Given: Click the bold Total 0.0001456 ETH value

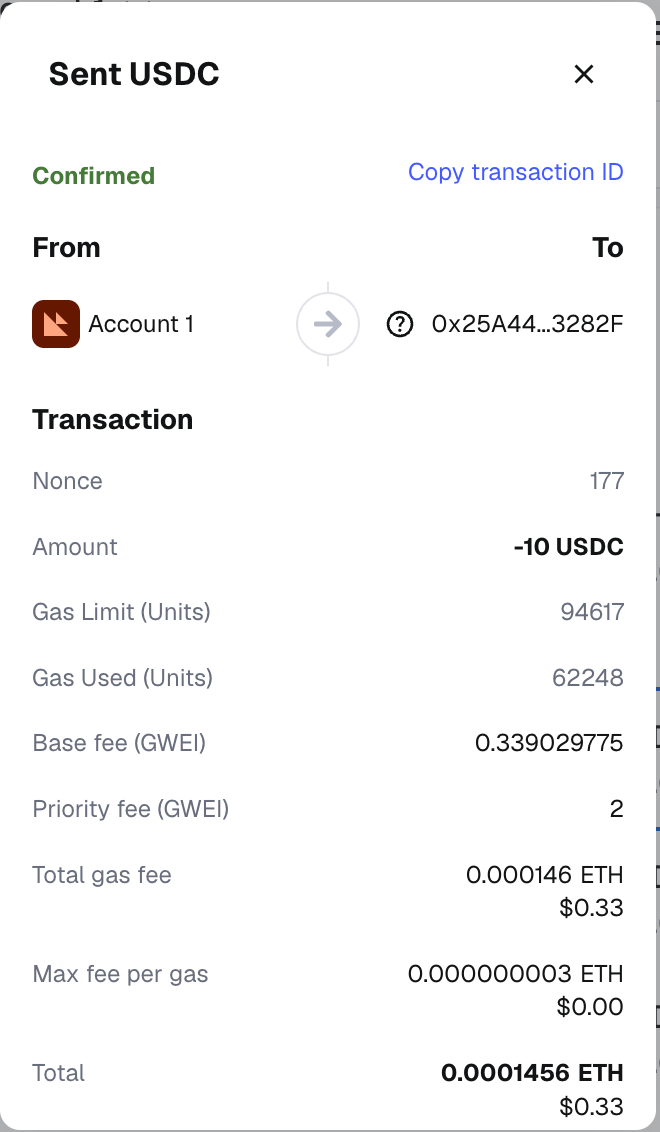Looking at the screenshot, I should [x=532, y=1073].
